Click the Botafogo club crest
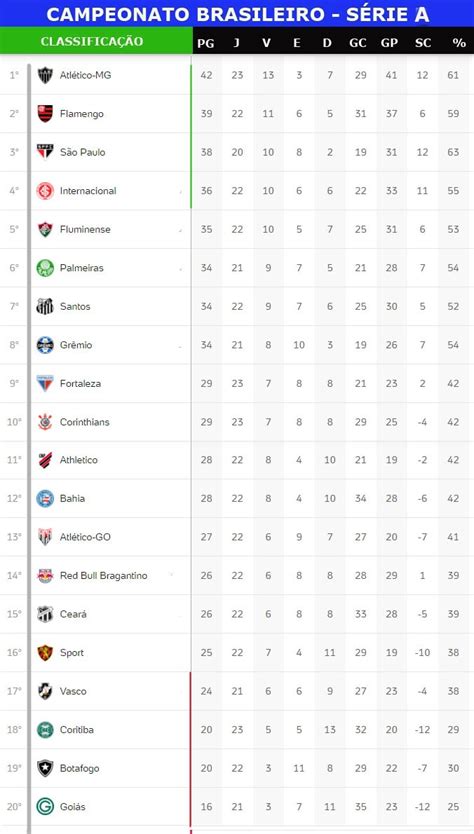Image resolution: width=474 pixels, height=834 pixels. 45,768
